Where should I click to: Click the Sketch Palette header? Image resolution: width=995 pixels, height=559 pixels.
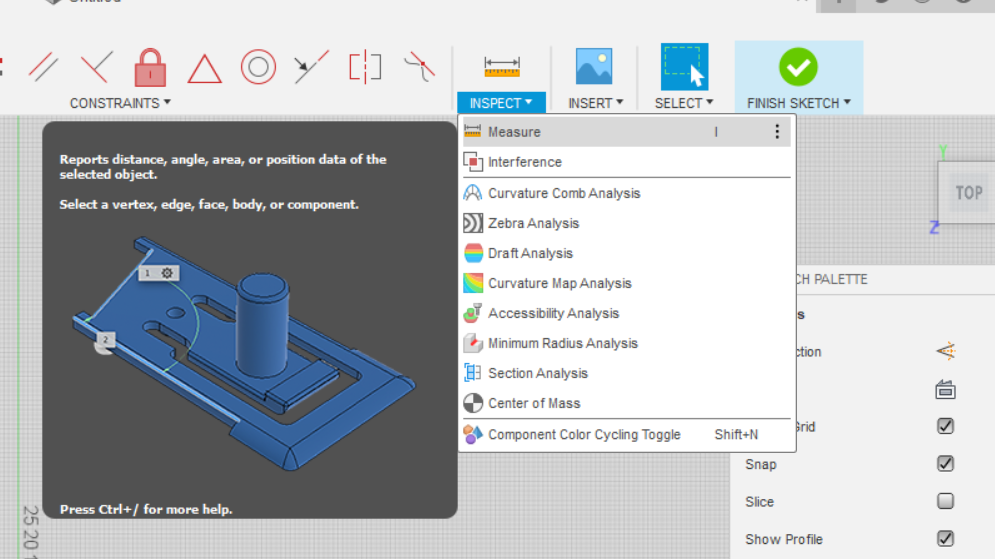click(895, 279)
